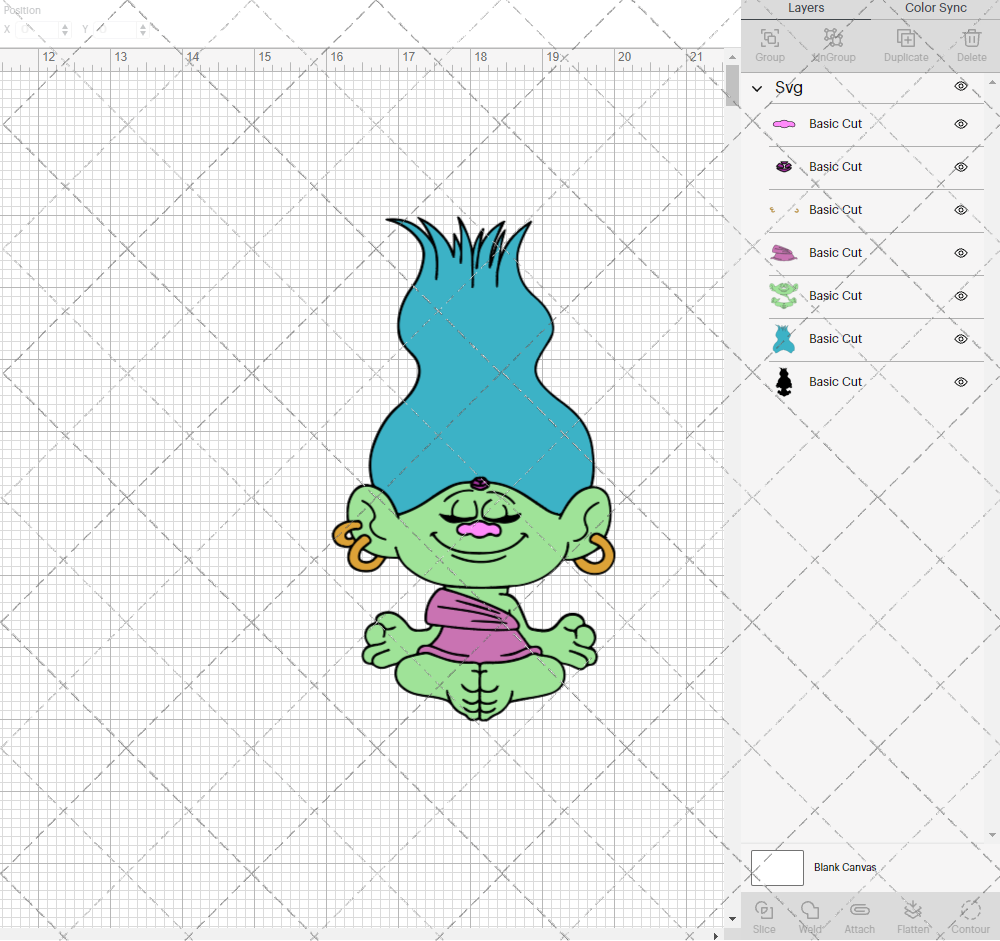Select the Flatten tool icon
1000x941 pixels.
[913, 910]
